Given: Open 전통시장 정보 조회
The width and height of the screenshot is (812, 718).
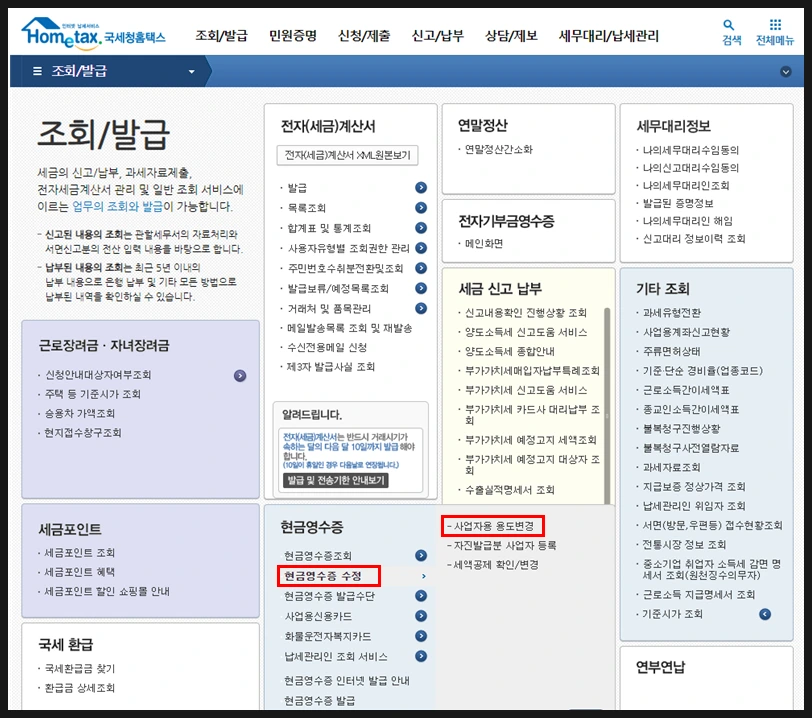Looking at the screenshot, I should pyautogui.click(x=684, y=545).
